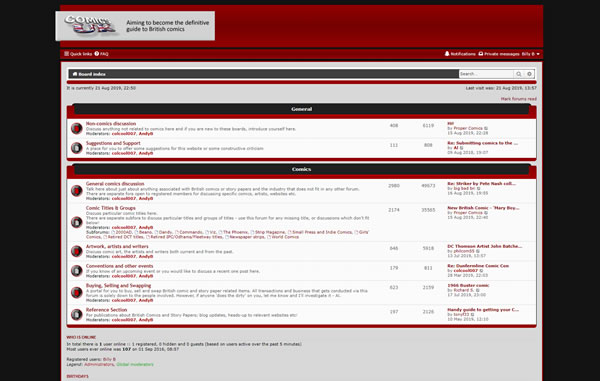Open the General category header
This screenshot has height=381, width=600.
coord(302,109)
